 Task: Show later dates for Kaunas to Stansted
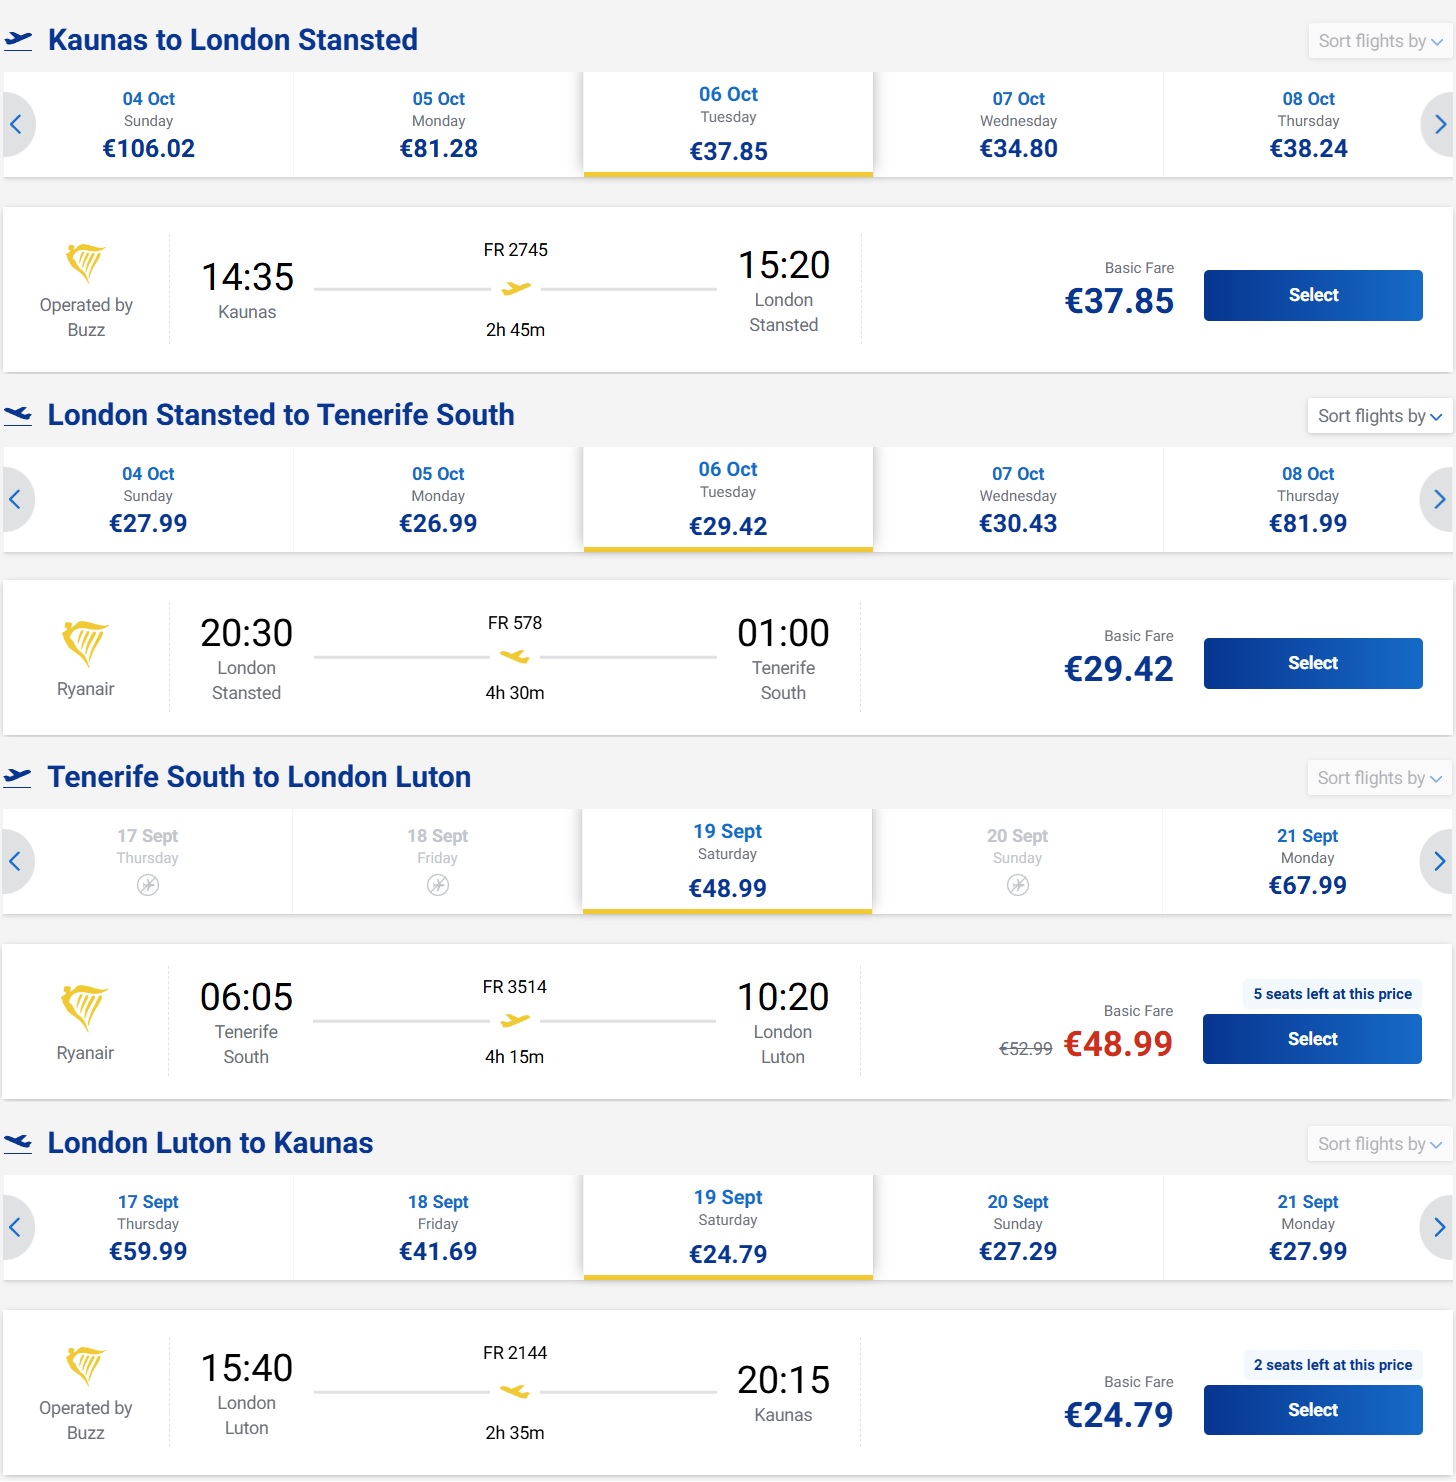coord(1438,124)
